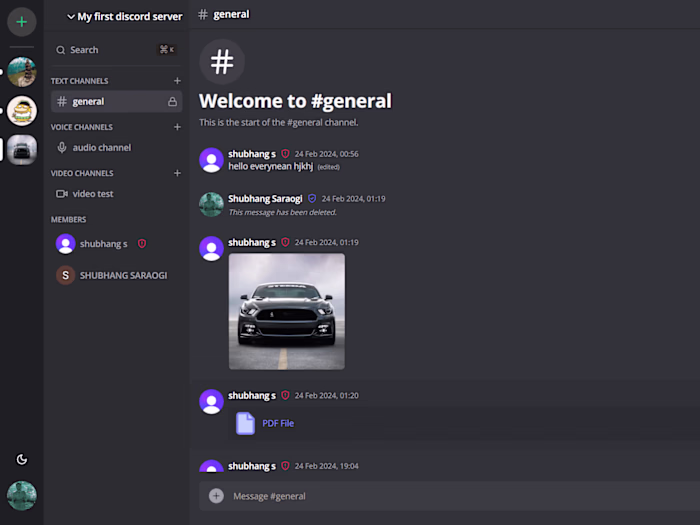Click shubhang s username on the 19:04 message

[x=252, y=466]
